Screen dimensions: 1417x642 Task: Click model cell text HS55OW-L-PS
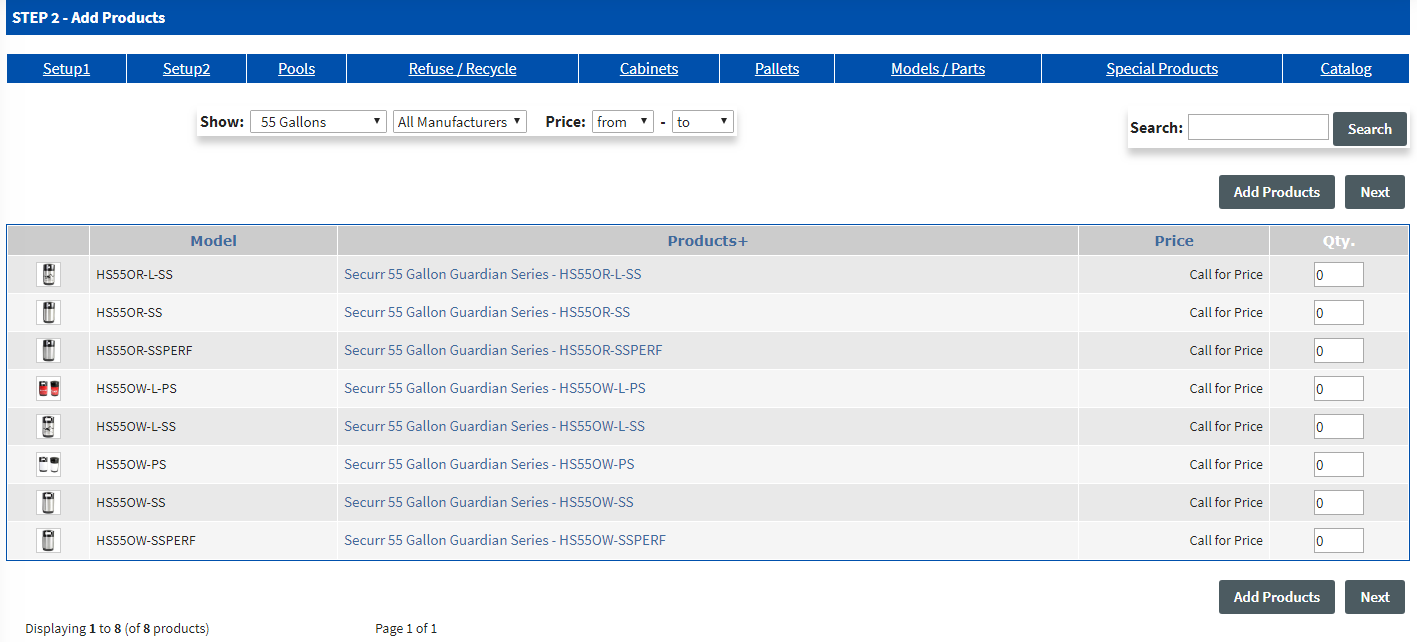(136, 388)
